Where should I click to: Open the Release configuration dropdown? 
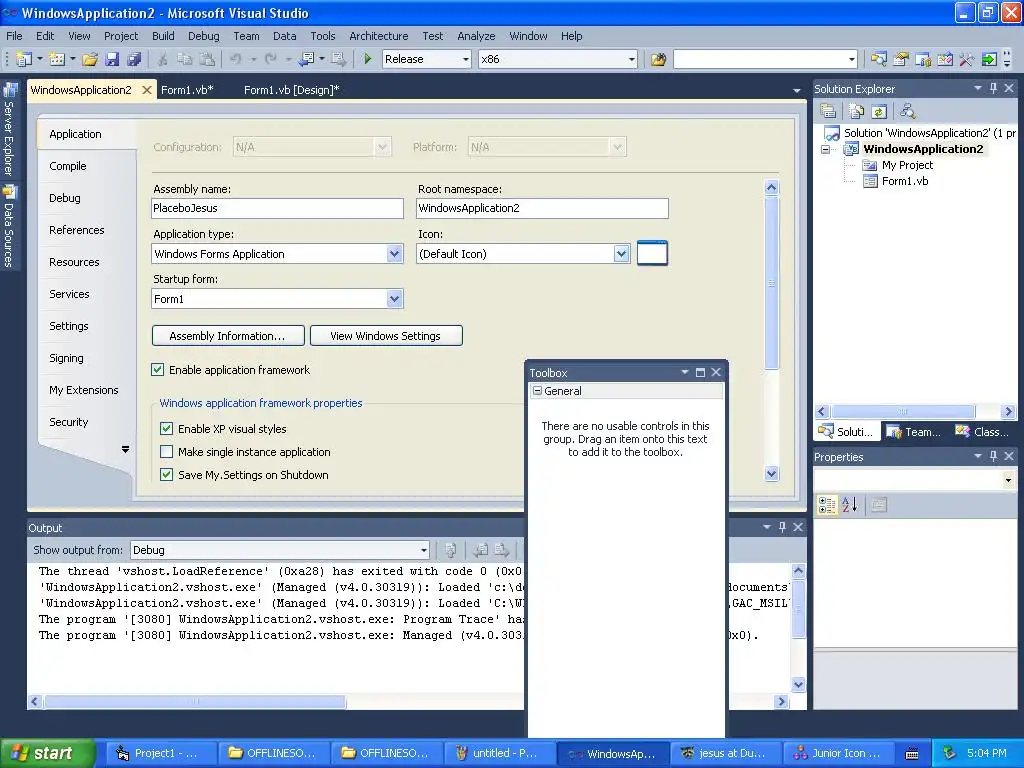pos(466,59)
